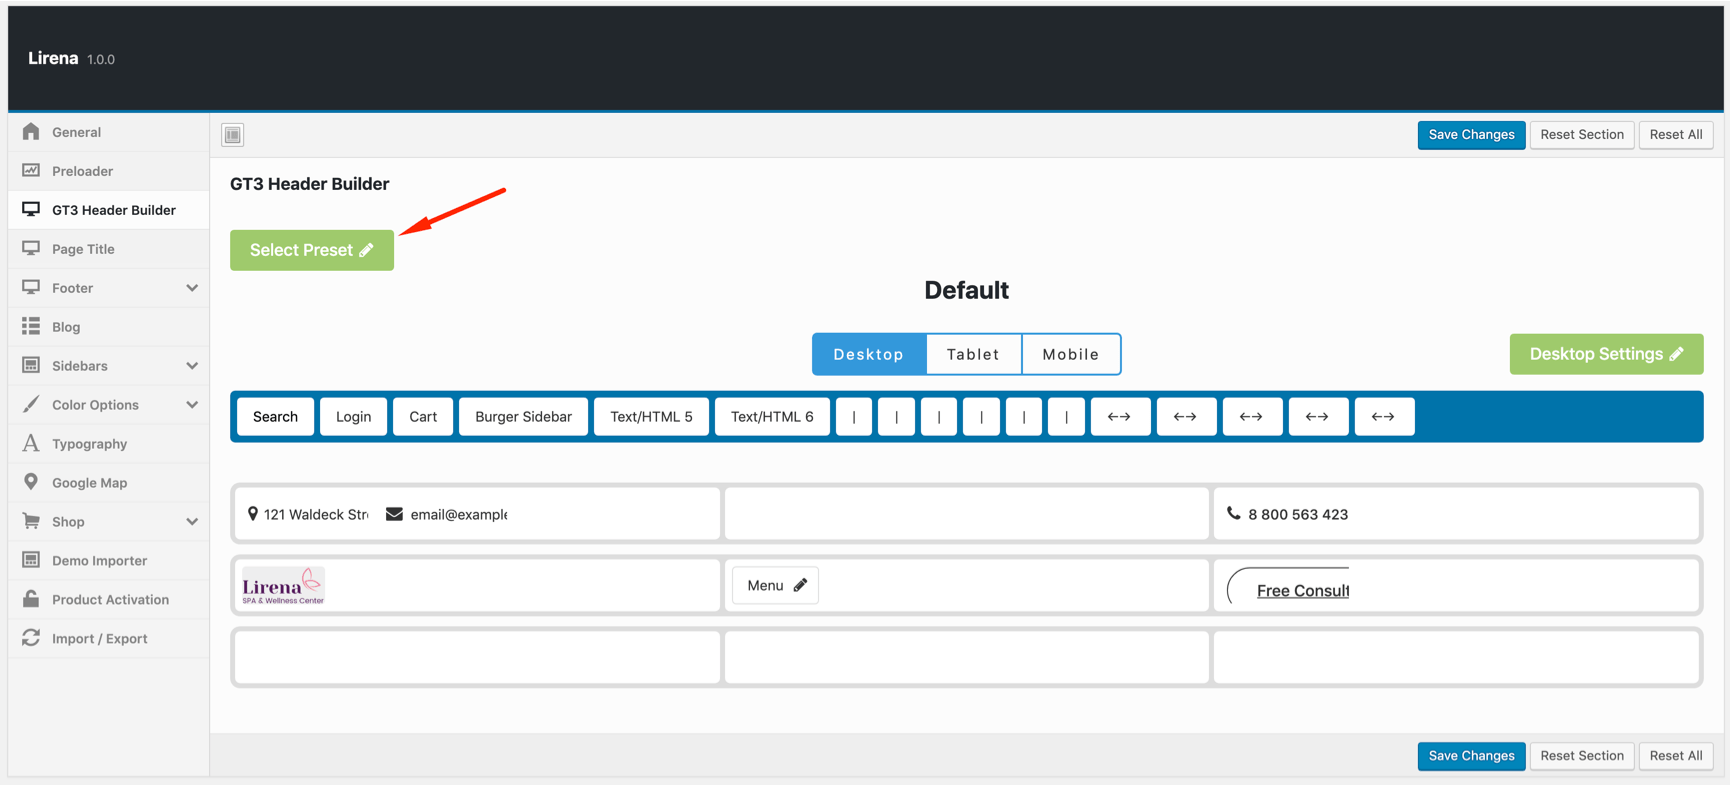The height and width of the screenshot is (785, 1730).
Task: Click the top Save Changes button
Action: coord(1471,135)
